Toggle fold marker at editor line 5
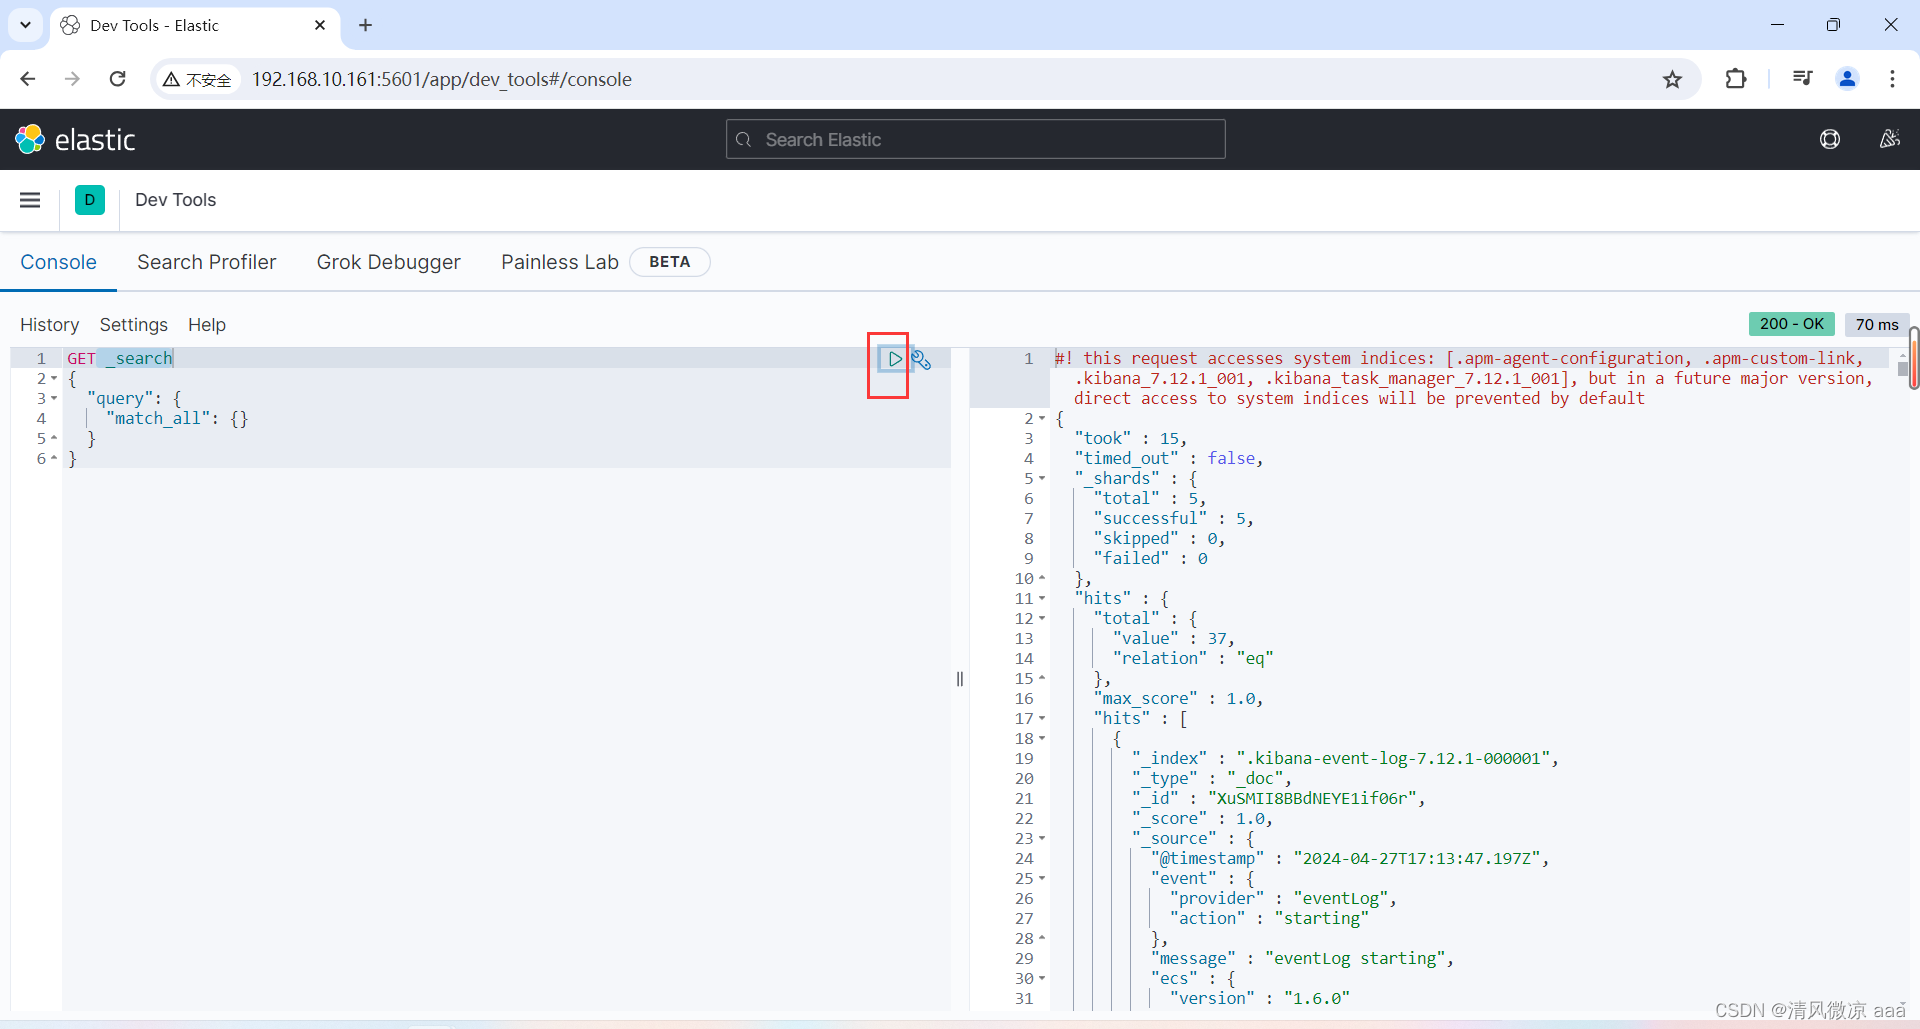This screenshot has height=1029, width=1920. click(54, 439)
